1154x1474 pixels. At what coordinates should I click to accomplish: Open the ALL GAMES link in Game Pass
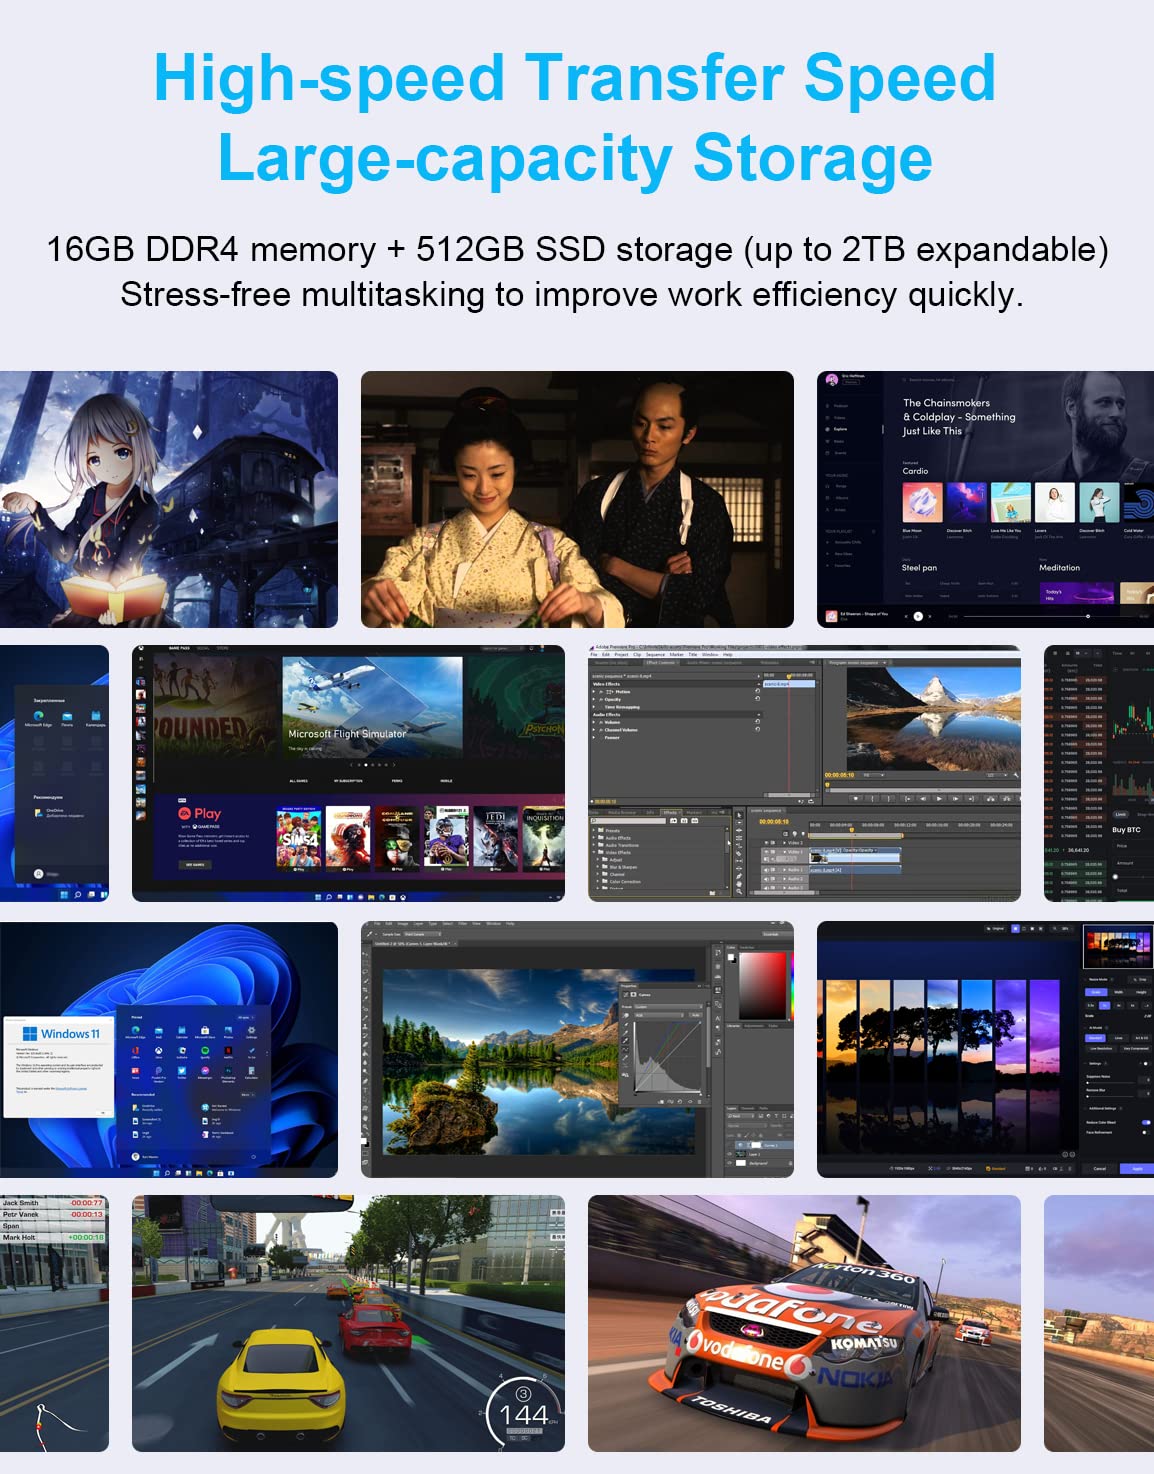298,781
